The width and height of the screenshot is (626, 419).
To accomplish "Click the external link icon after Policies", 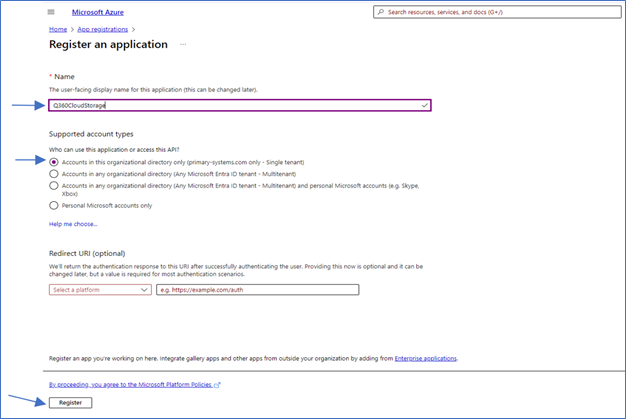I will point(217,384).
